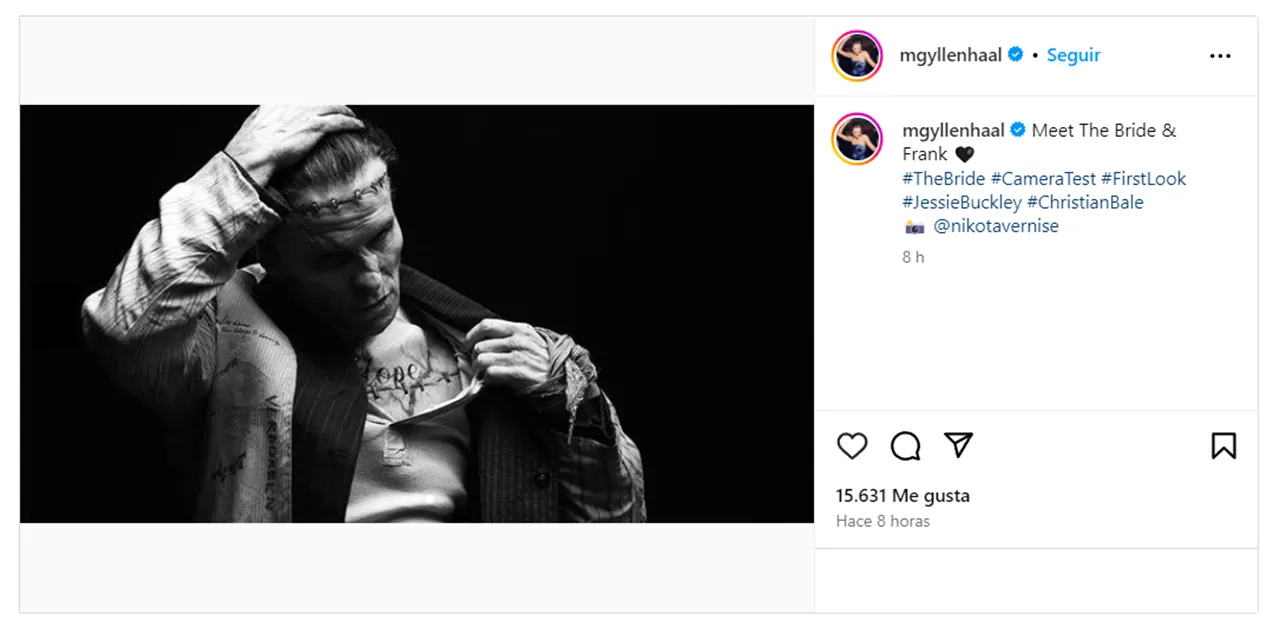This screenshot has height=635, width=1280.
Task: Open the #JessieBuckley hashtag
Action: (x=961, y=203)
